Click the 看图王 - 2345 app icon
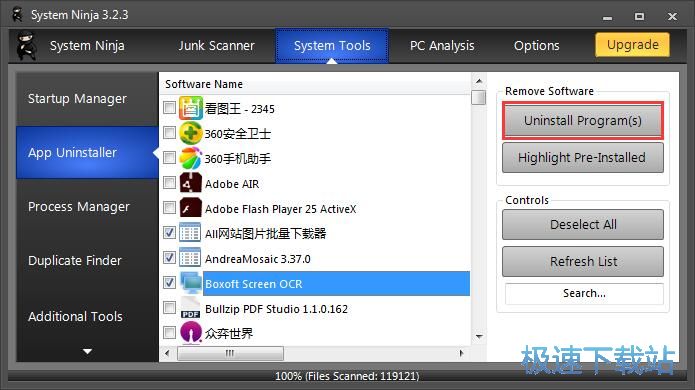 (191, 108)
